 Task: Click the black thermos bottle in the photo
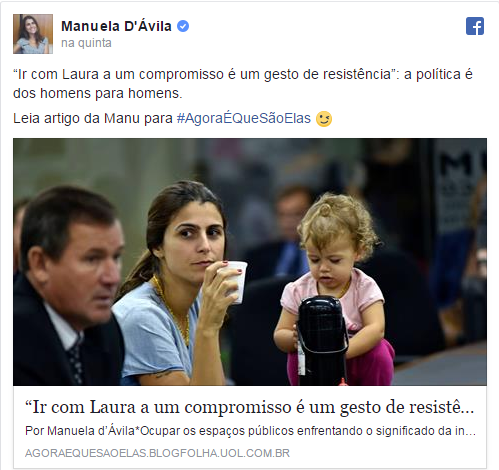[322, 340]
